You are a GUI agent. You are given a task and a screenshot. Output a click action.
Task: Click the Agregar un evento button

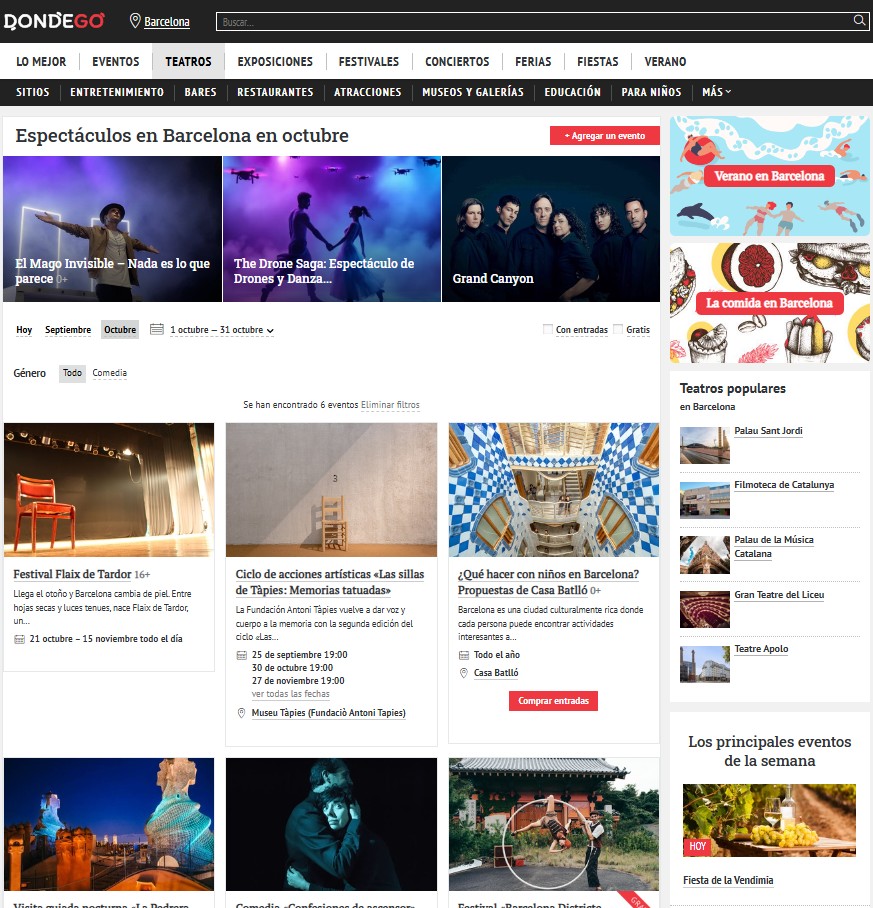605,136
